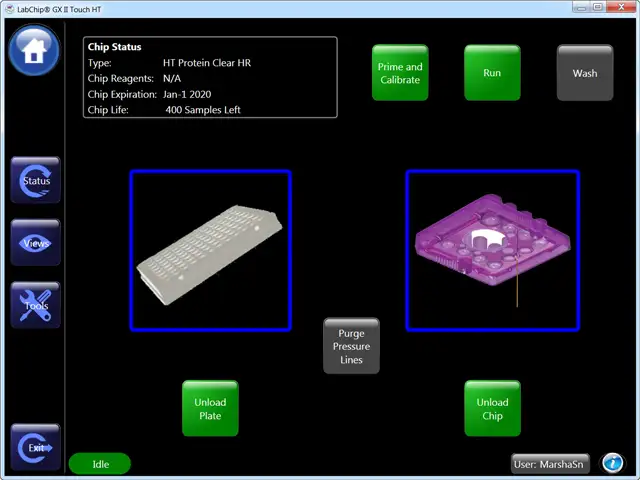Open the Status sidebar button
Image resolution: width=640 pixels, height=480 pixels.
[36, 180]
